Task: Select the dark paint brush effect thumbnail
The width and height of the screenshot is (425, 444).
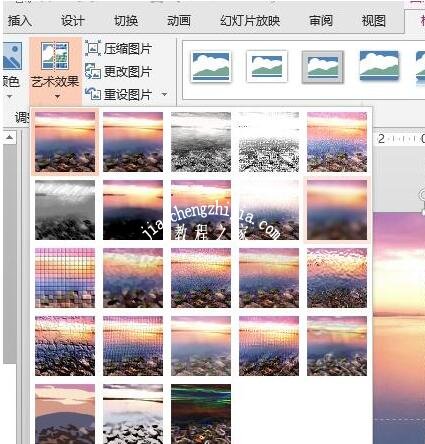Action: 133,210
